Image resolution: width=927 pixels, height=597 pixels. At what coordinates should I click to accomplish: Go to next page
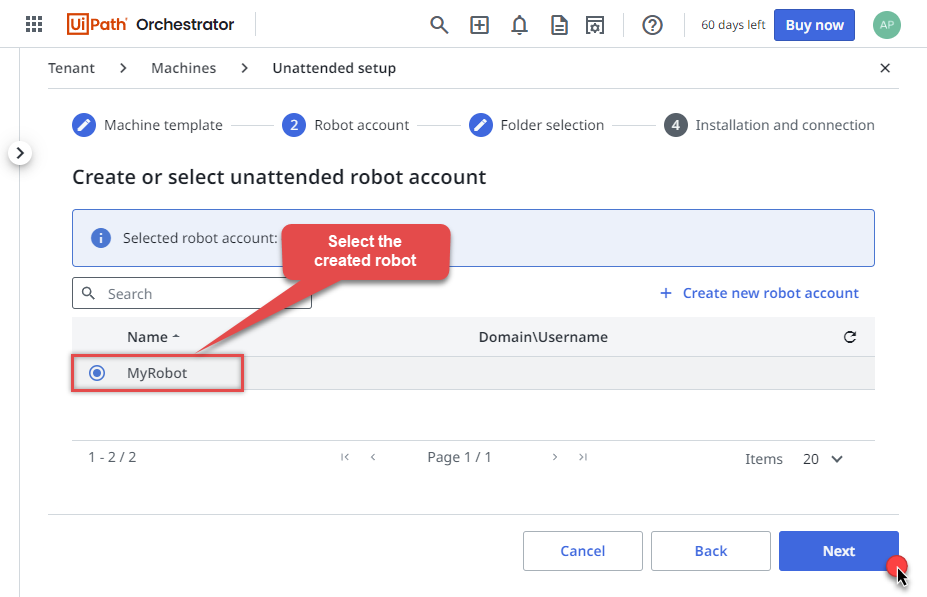pyautogui.click(x=555, y=457)
